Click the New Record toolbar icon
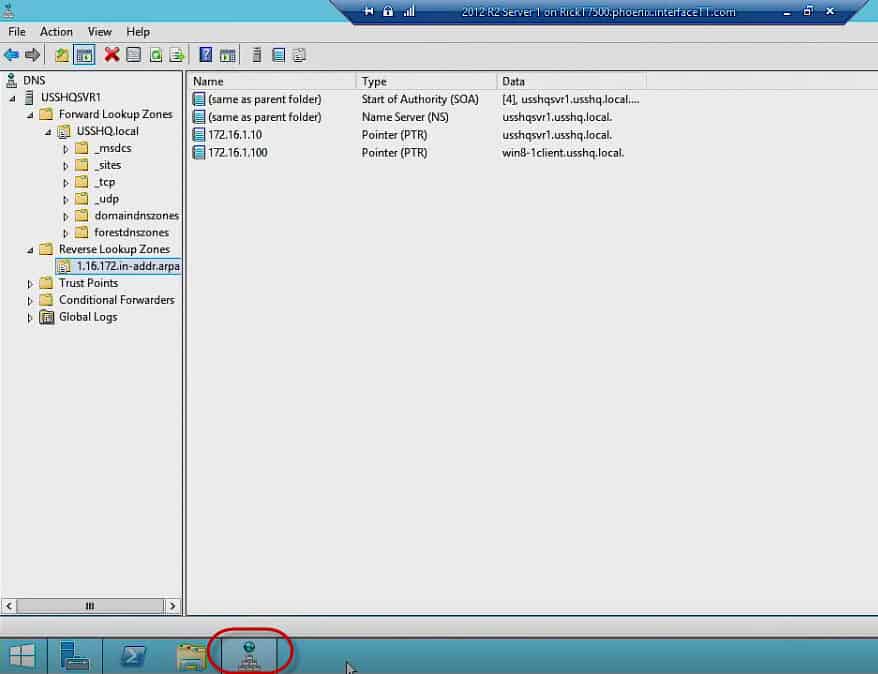878x674 pixels. [278, 55]
